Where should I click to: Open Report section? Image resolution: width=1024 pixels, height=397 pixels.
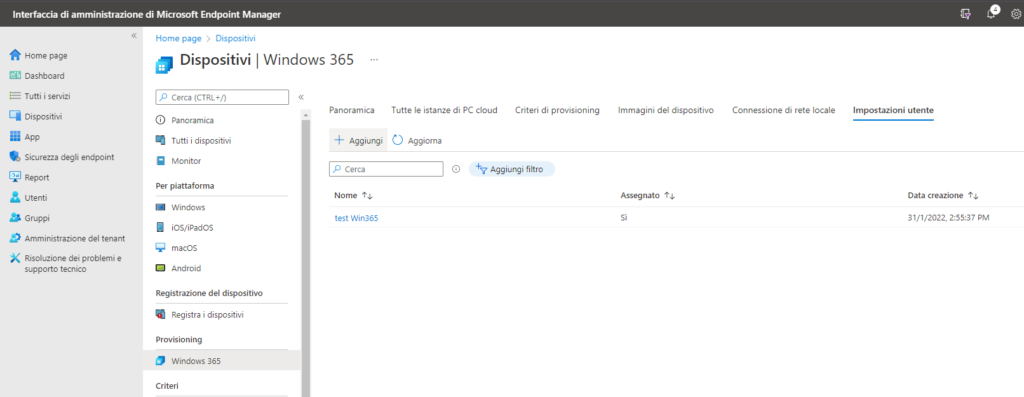pos(29,177)
